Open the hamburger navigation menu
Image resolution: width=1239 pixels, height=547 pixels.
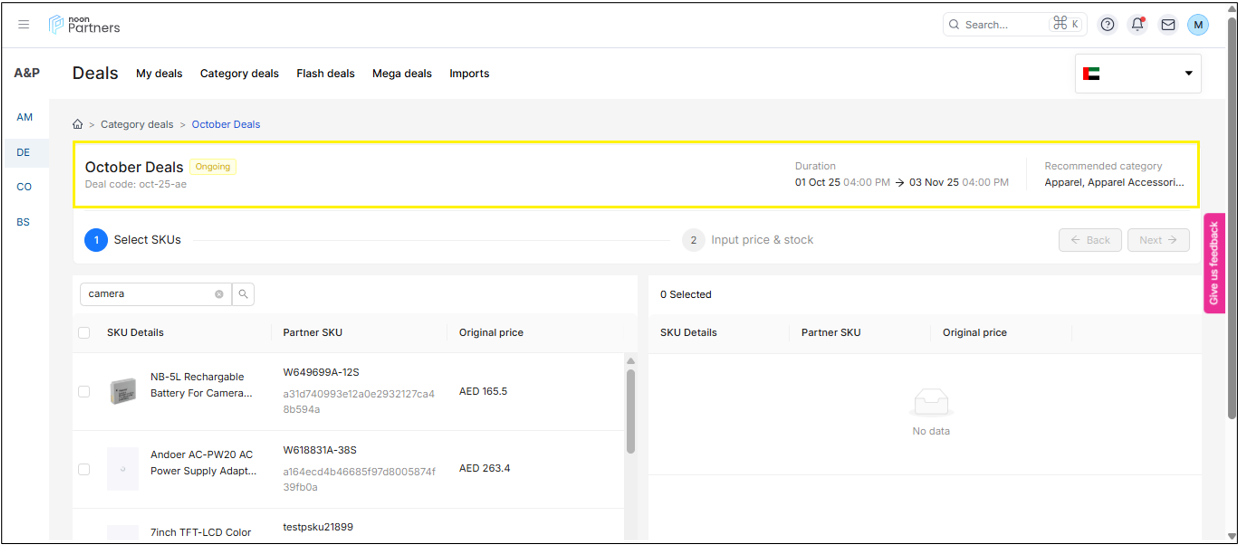pyautogui.click(x=24, y=25)
